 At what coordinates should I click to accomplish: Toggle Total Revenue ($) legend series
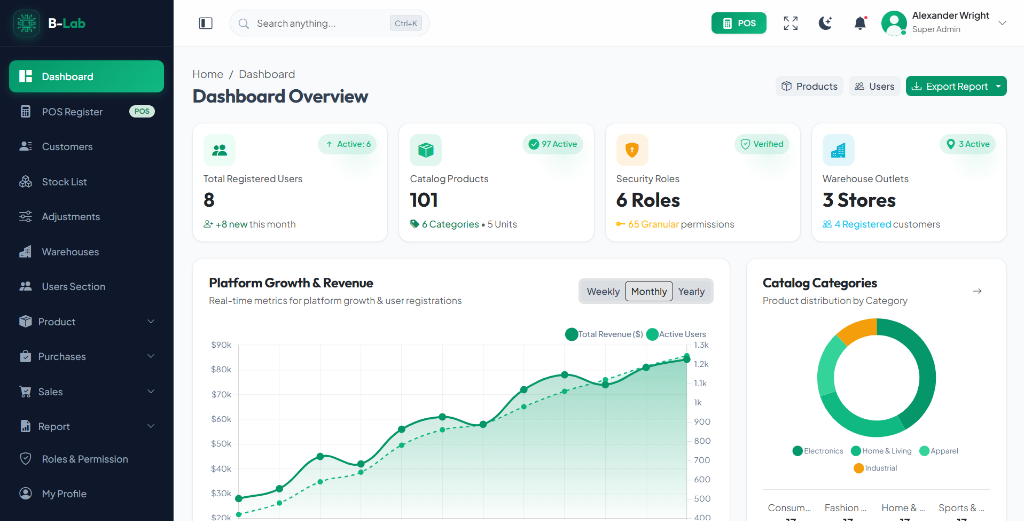604,334
